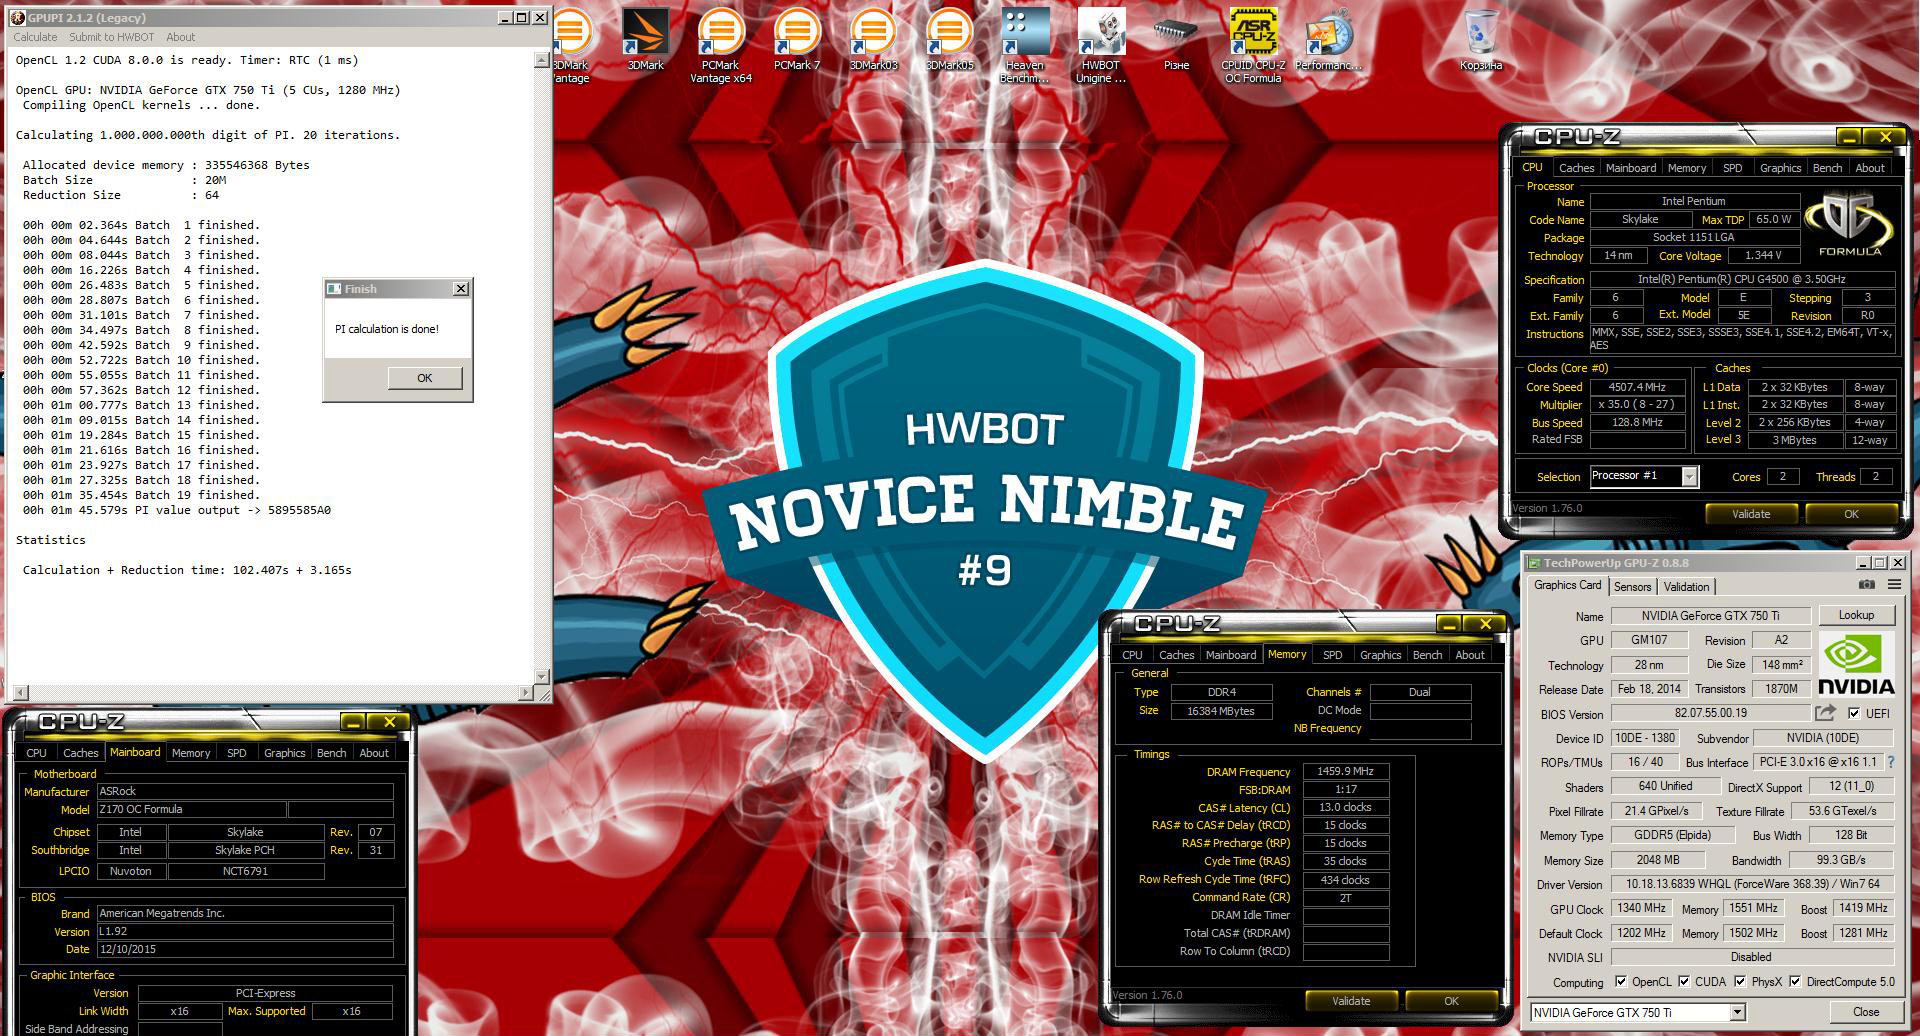Click the Bus Interface question mark icon
Screen dimensions: 1920x1036
coord(1891,762)
